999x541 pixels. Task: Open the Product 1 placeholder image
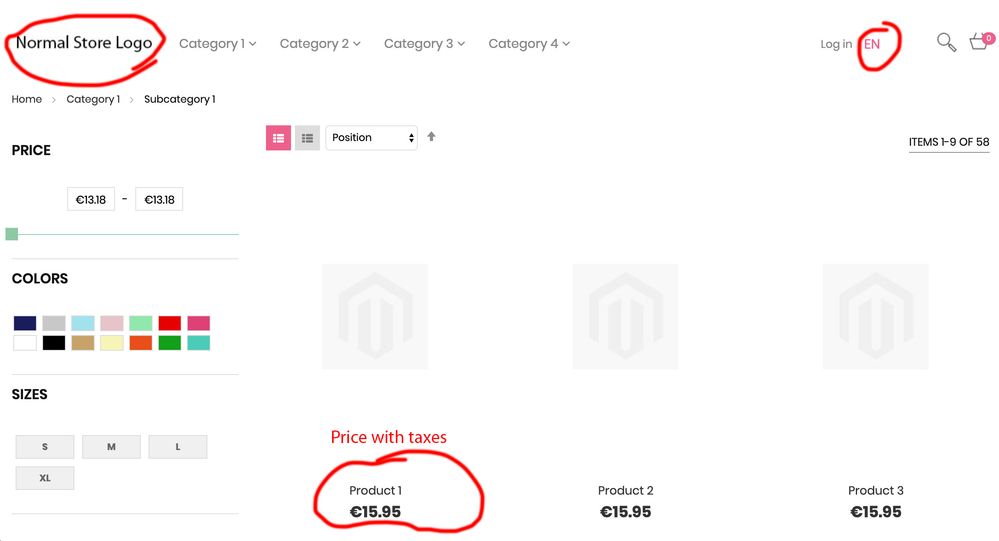coord(375,316)
